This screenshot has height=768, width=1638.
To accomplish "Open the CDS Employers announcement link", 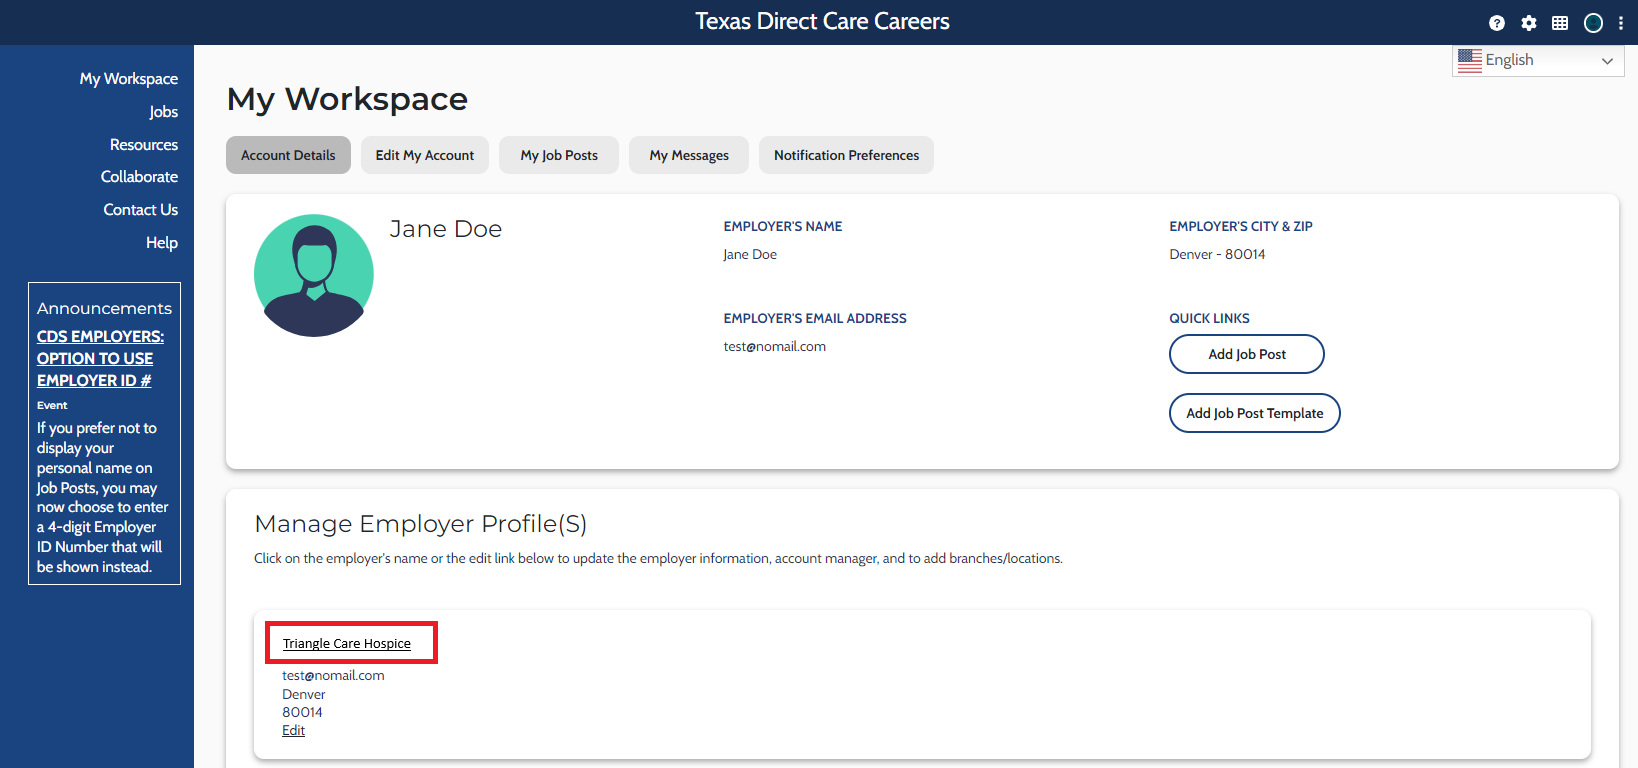I will (100, 358).
